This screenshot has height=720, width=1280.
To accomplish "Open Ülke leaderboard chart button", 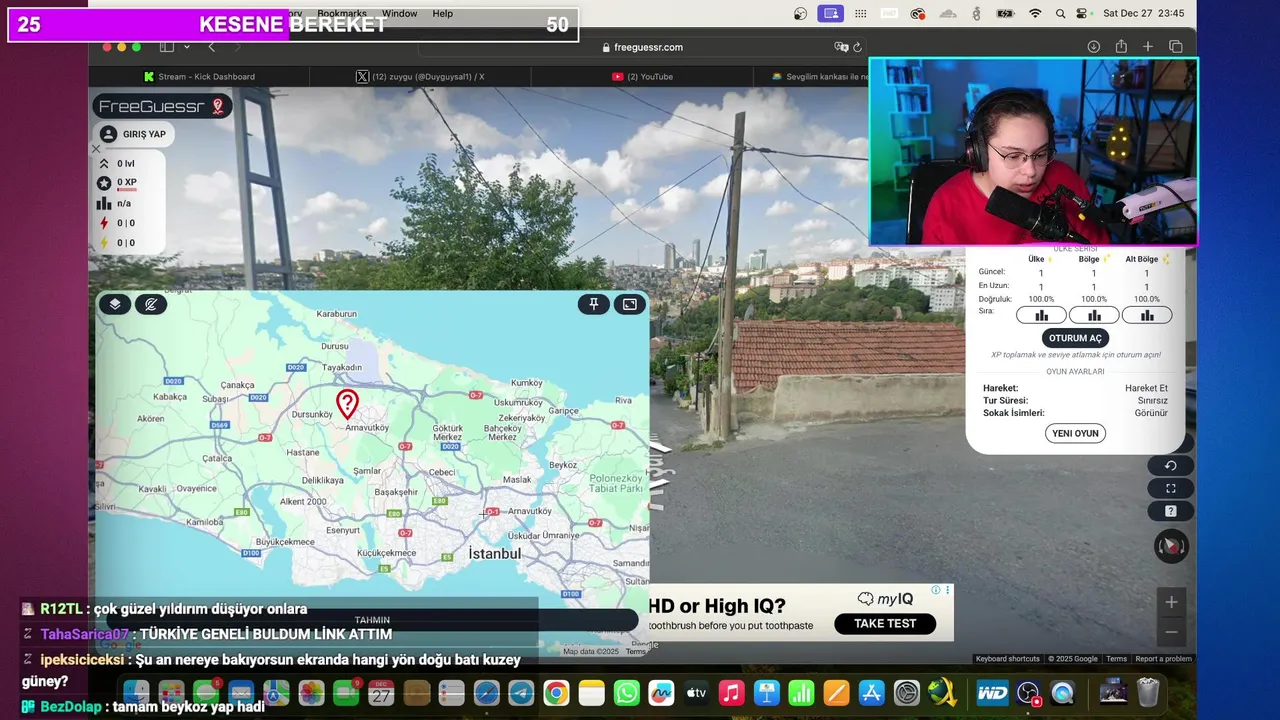I will click(x=1041, y=315).
